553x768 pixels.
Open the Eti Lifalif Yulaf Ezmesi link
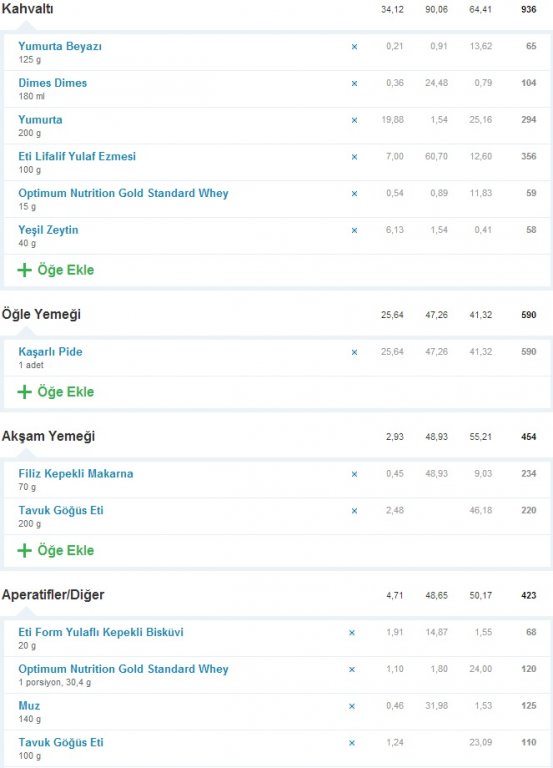pos(77,157)
